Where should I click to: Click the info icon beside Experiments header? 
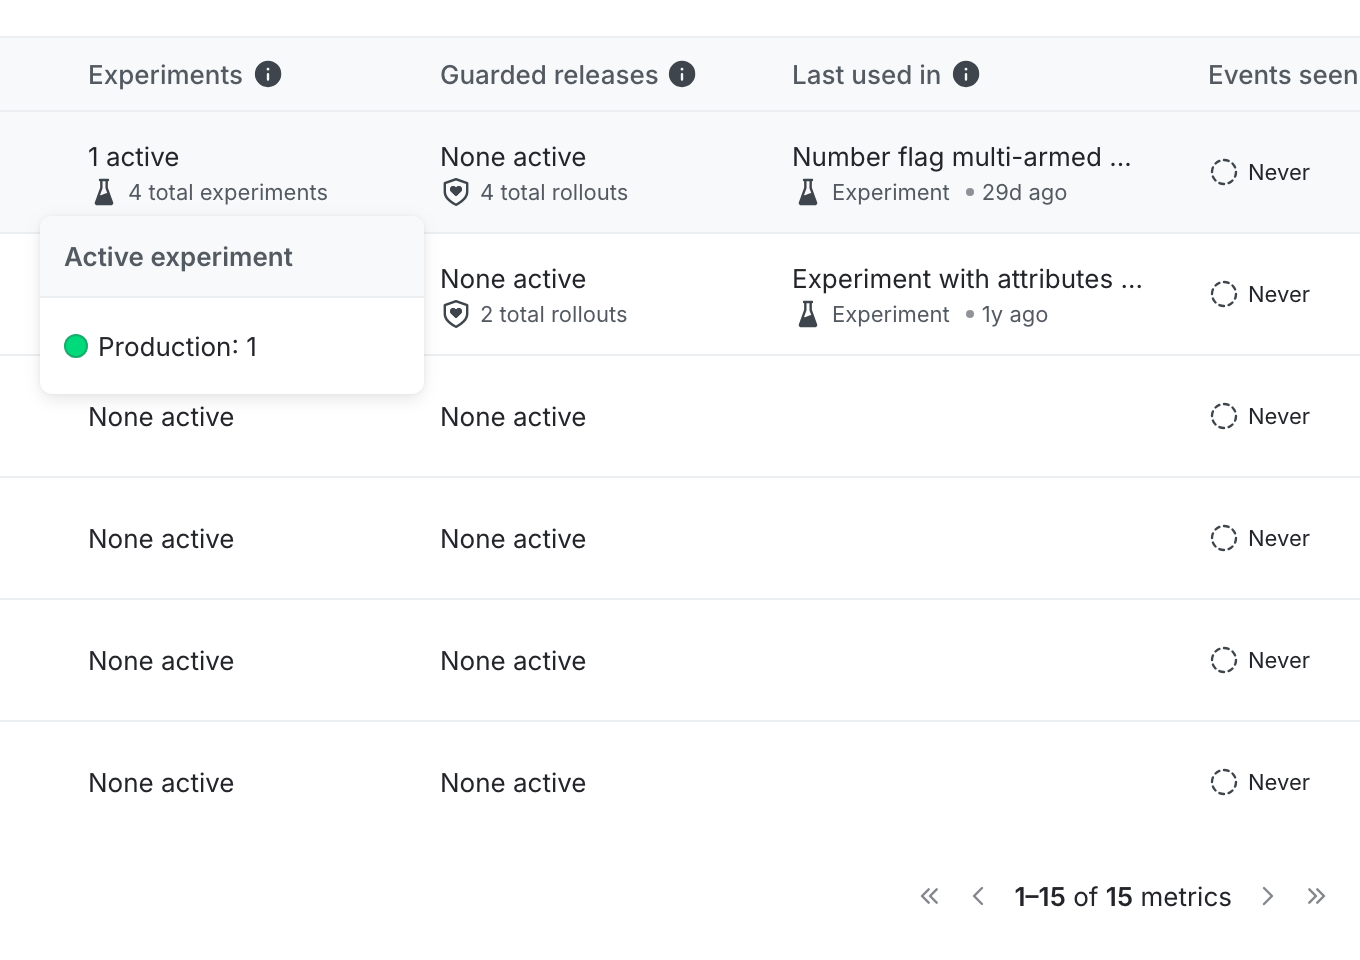coord(267,74)
